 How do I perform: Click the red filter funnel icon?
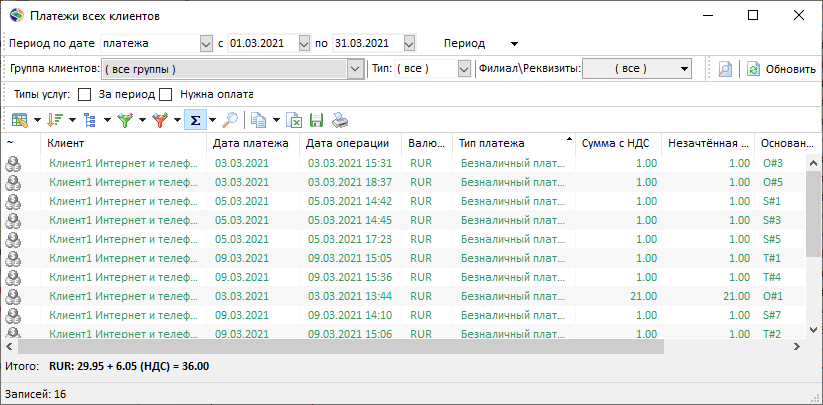160,121
